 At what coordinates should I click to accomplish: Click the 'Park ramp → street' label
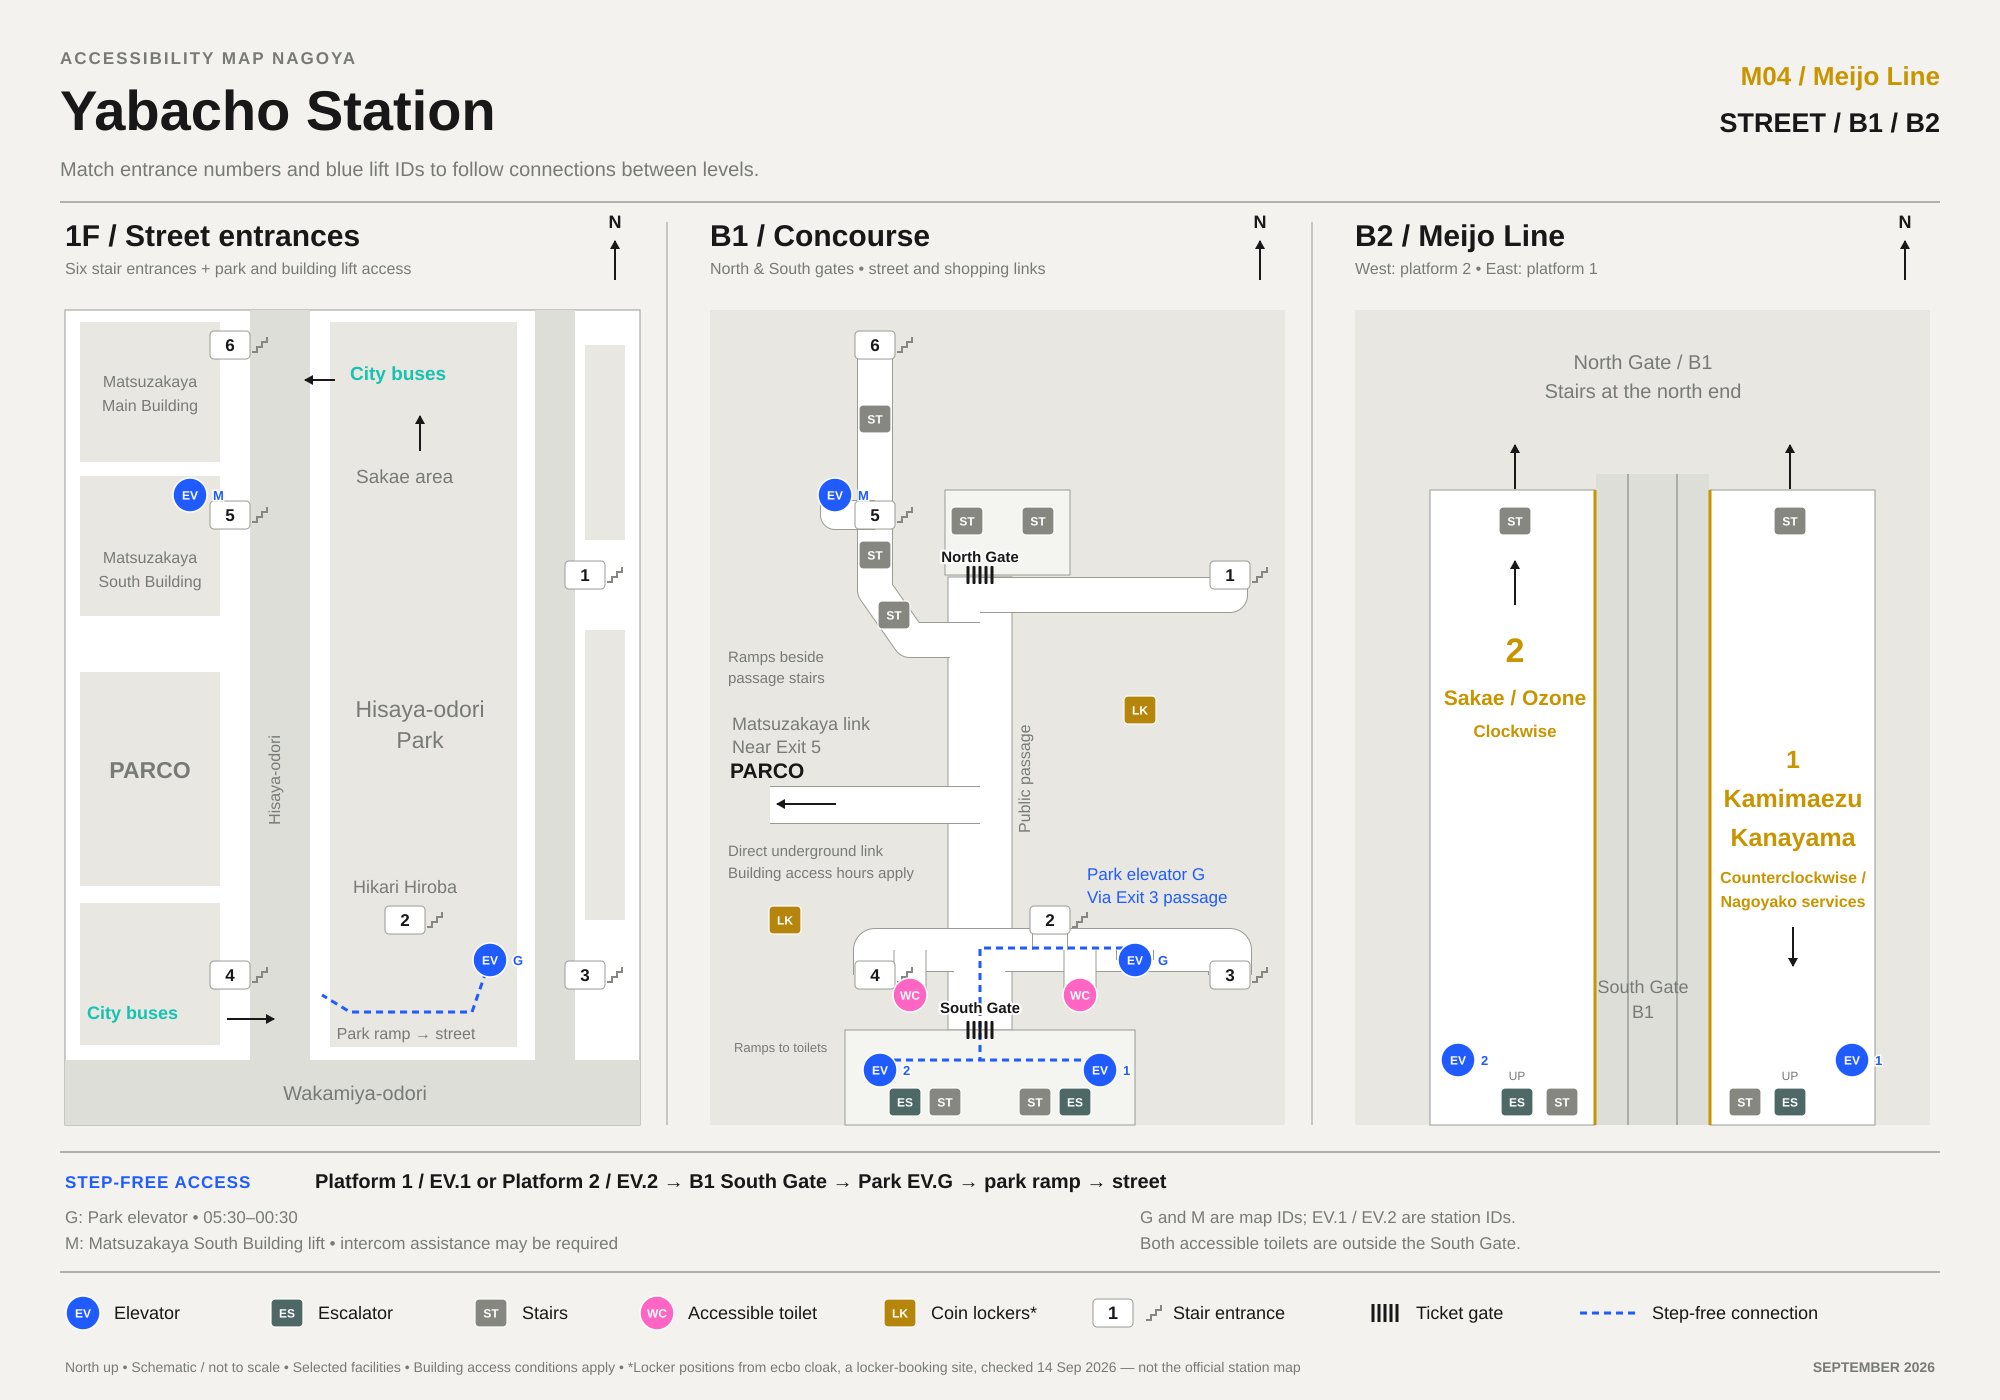pos(406,1034)
